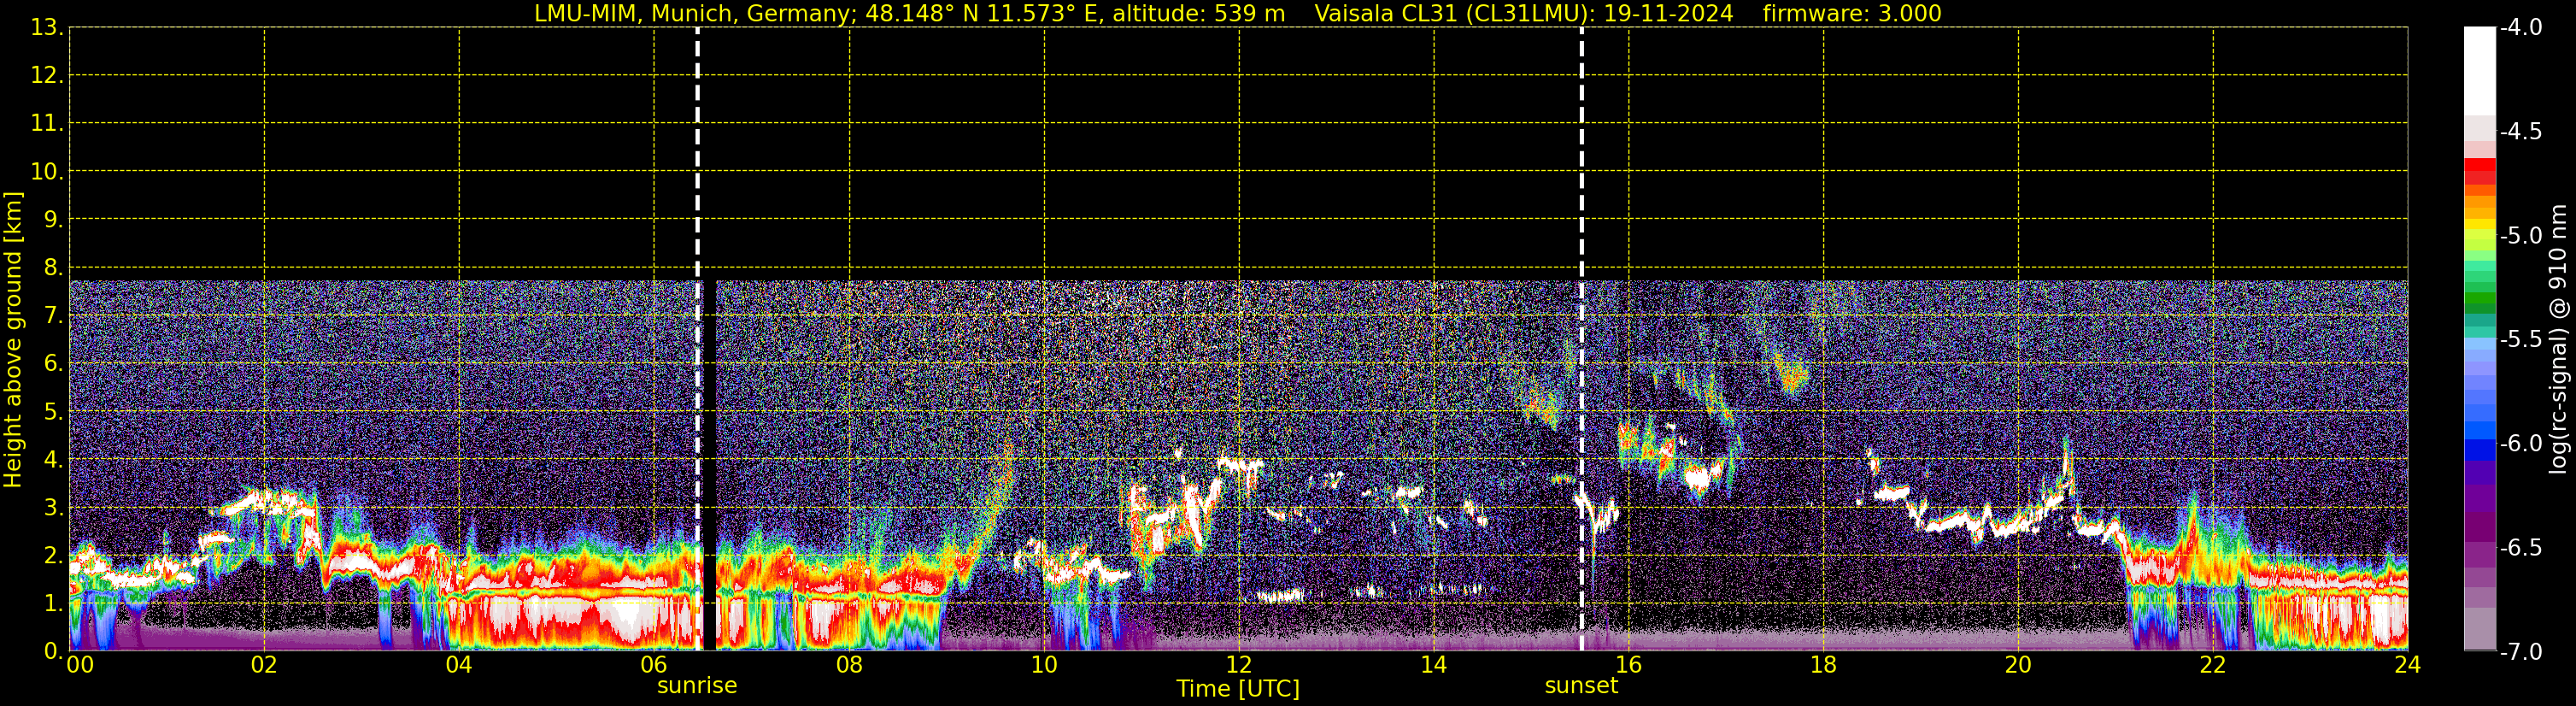This screenshot has width=2576, height=706.
Task: Click the colorbar tick label '-6.0'
Action: point(2520,444)
